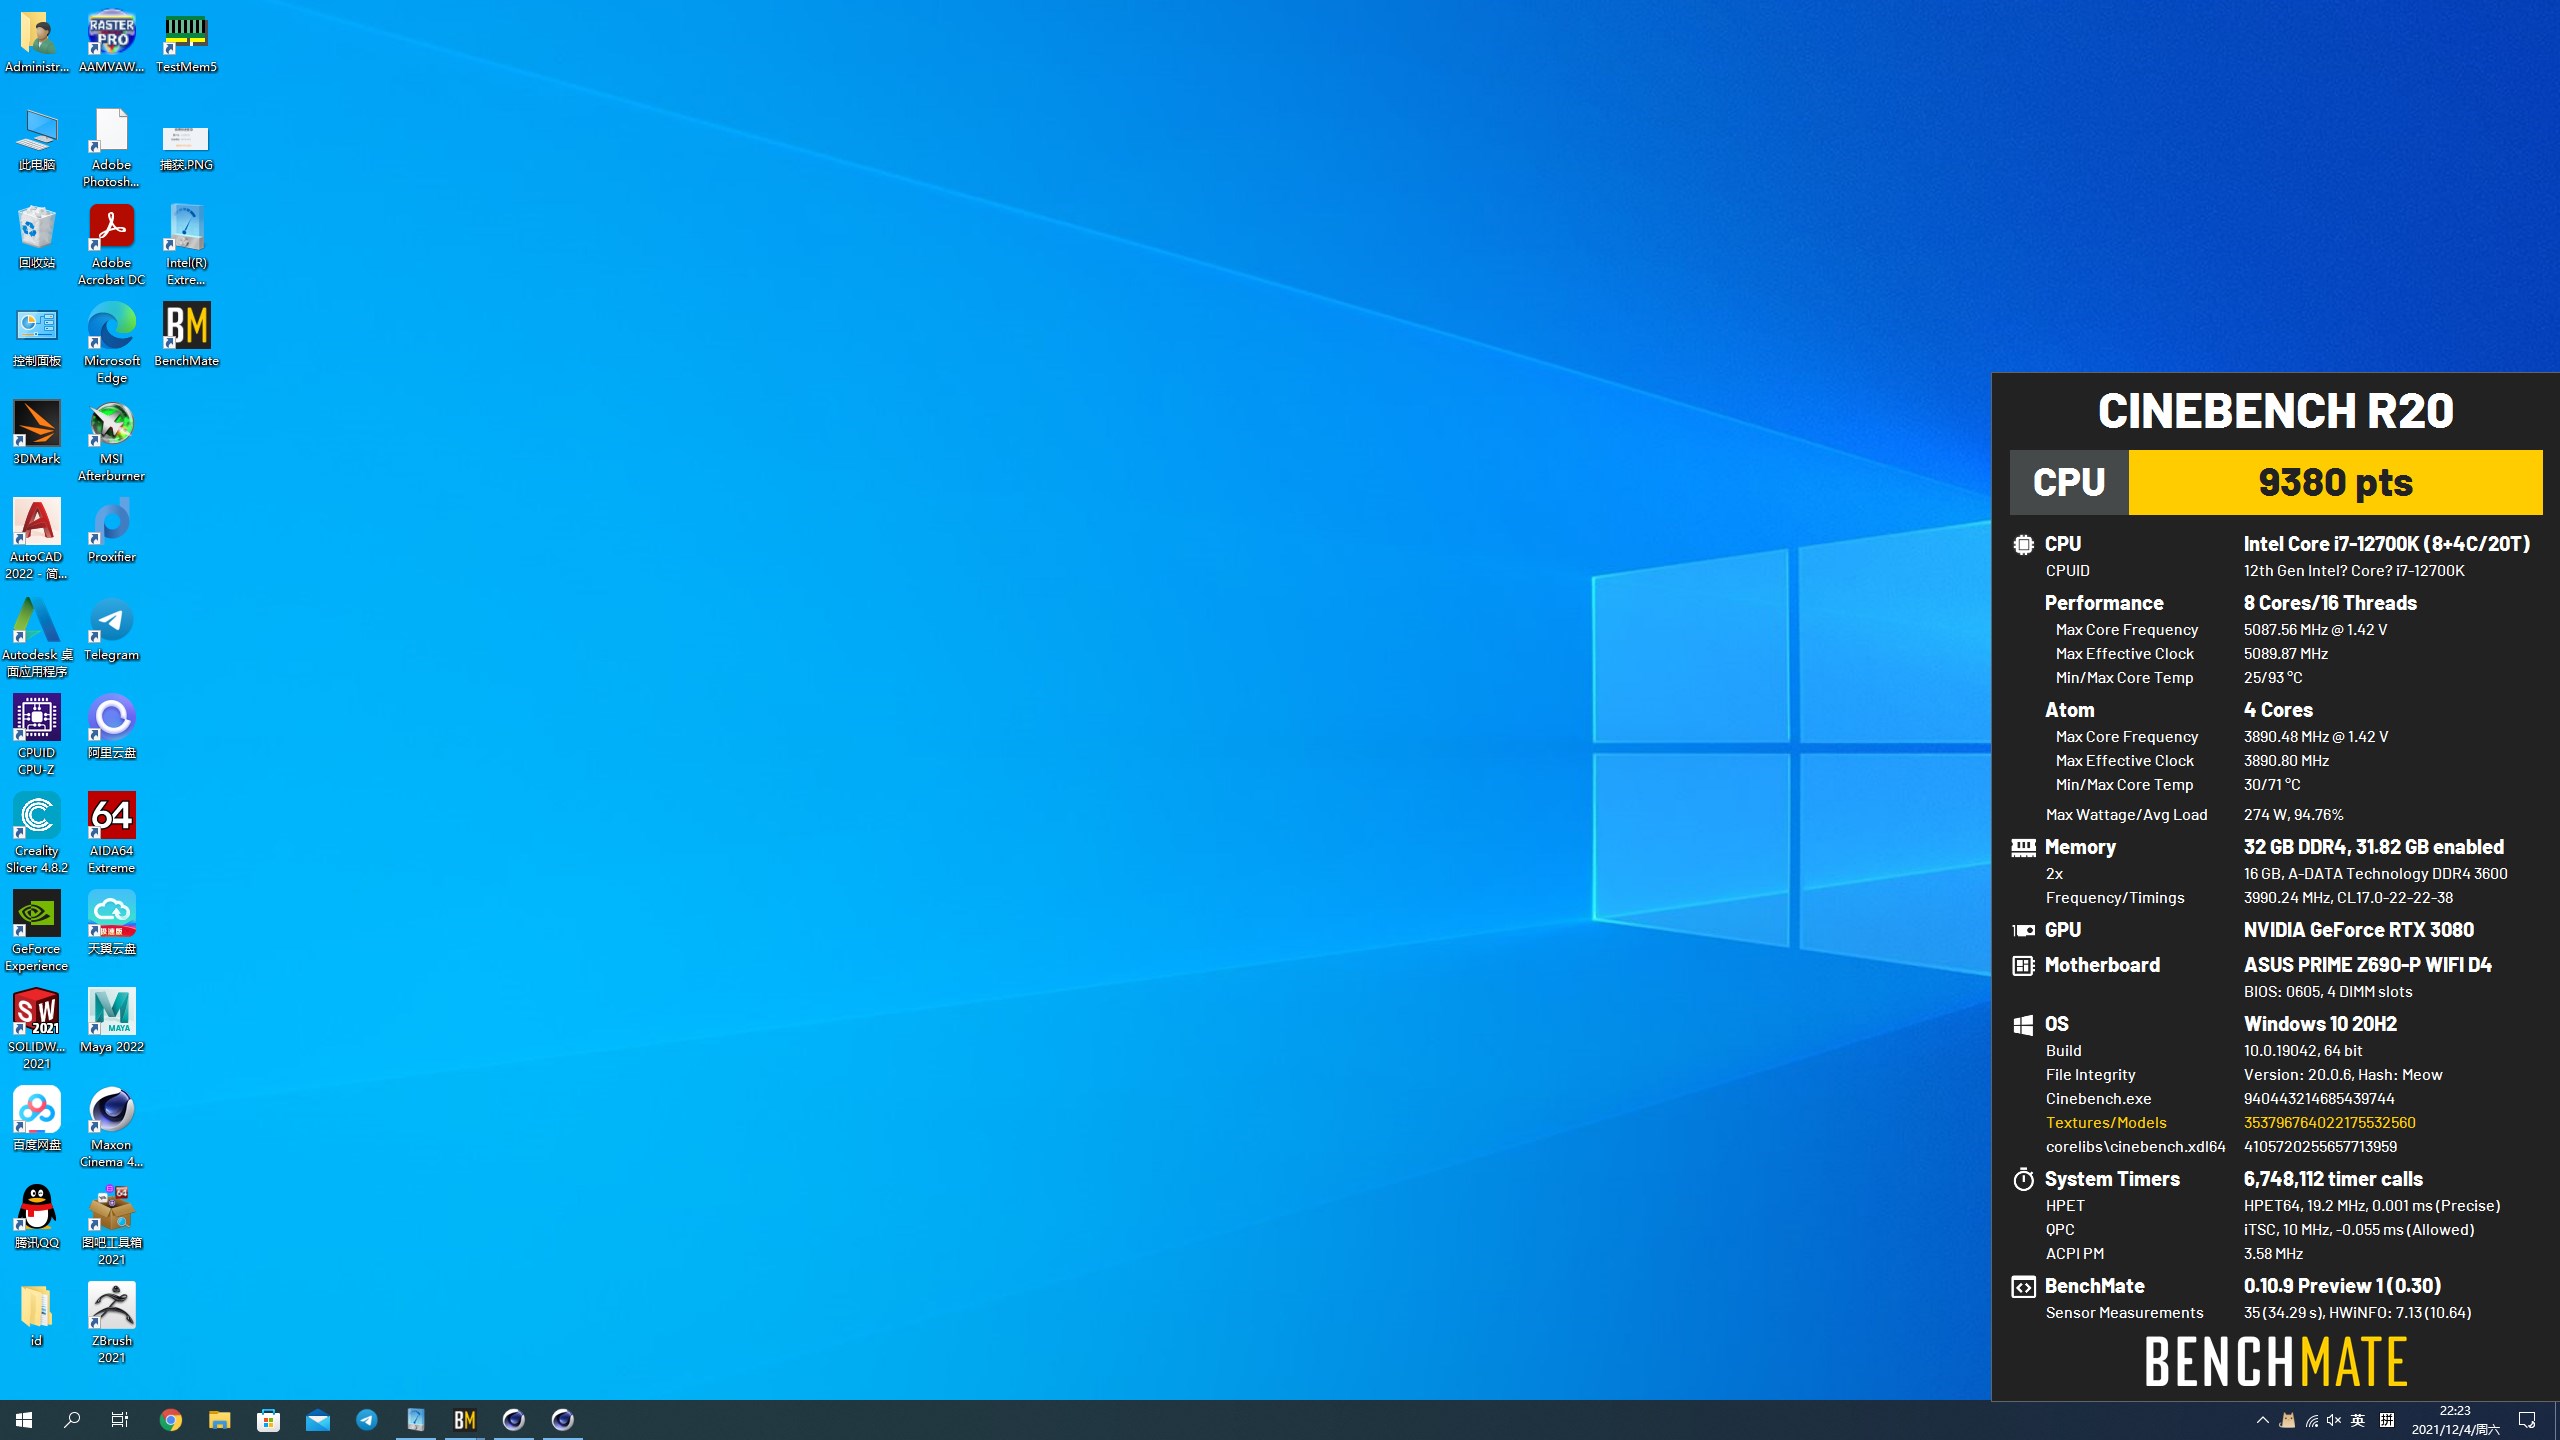Launch ZBrush 2021 shortcut

pyautogui.click(x=111, y=1324)
